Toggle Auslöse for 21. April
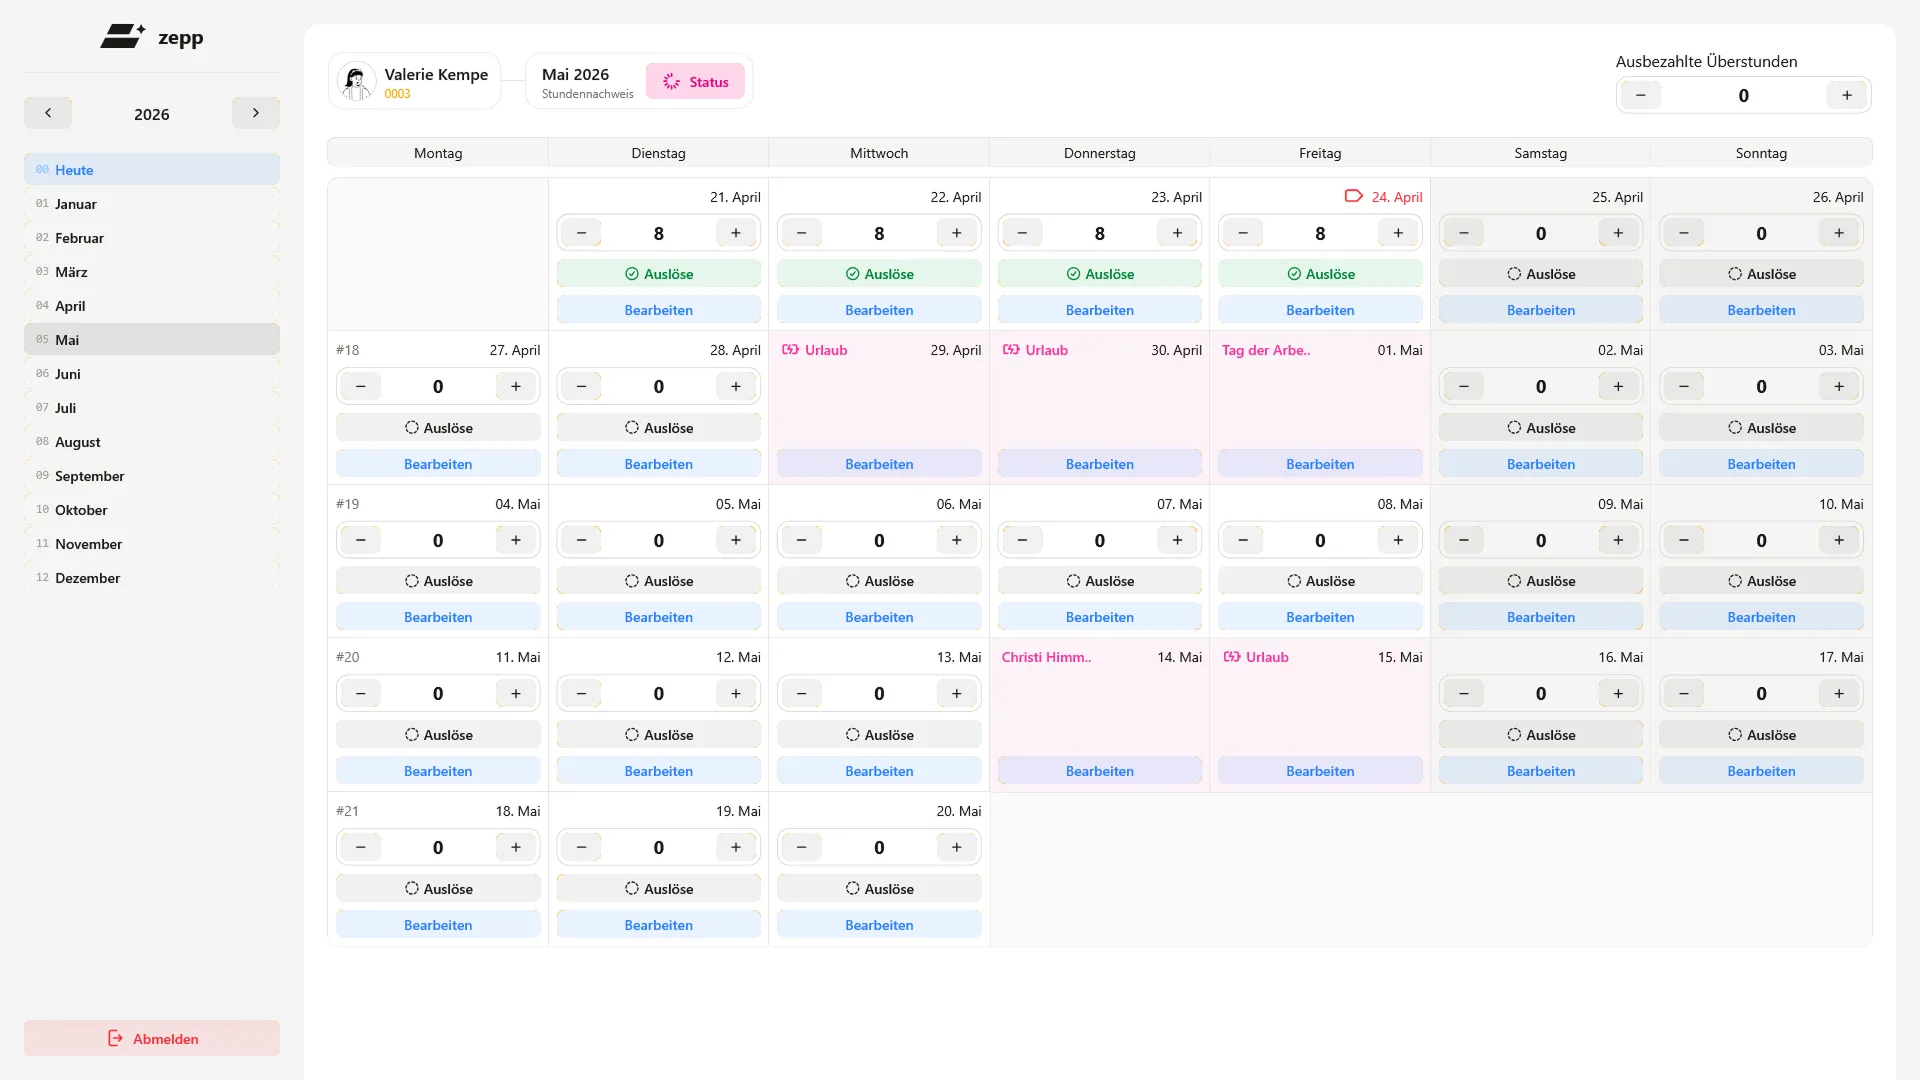Viewport: 1920px width, 1080px height. pos(658,274)
